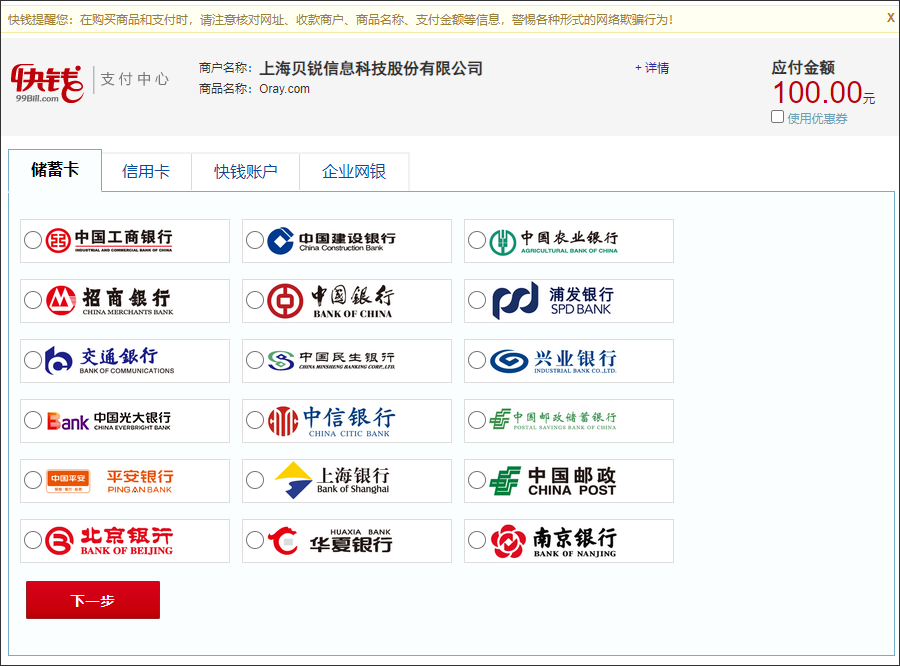Click the amount 100.00 元
The width and height of the screenshot is (900, 666).
824,92
